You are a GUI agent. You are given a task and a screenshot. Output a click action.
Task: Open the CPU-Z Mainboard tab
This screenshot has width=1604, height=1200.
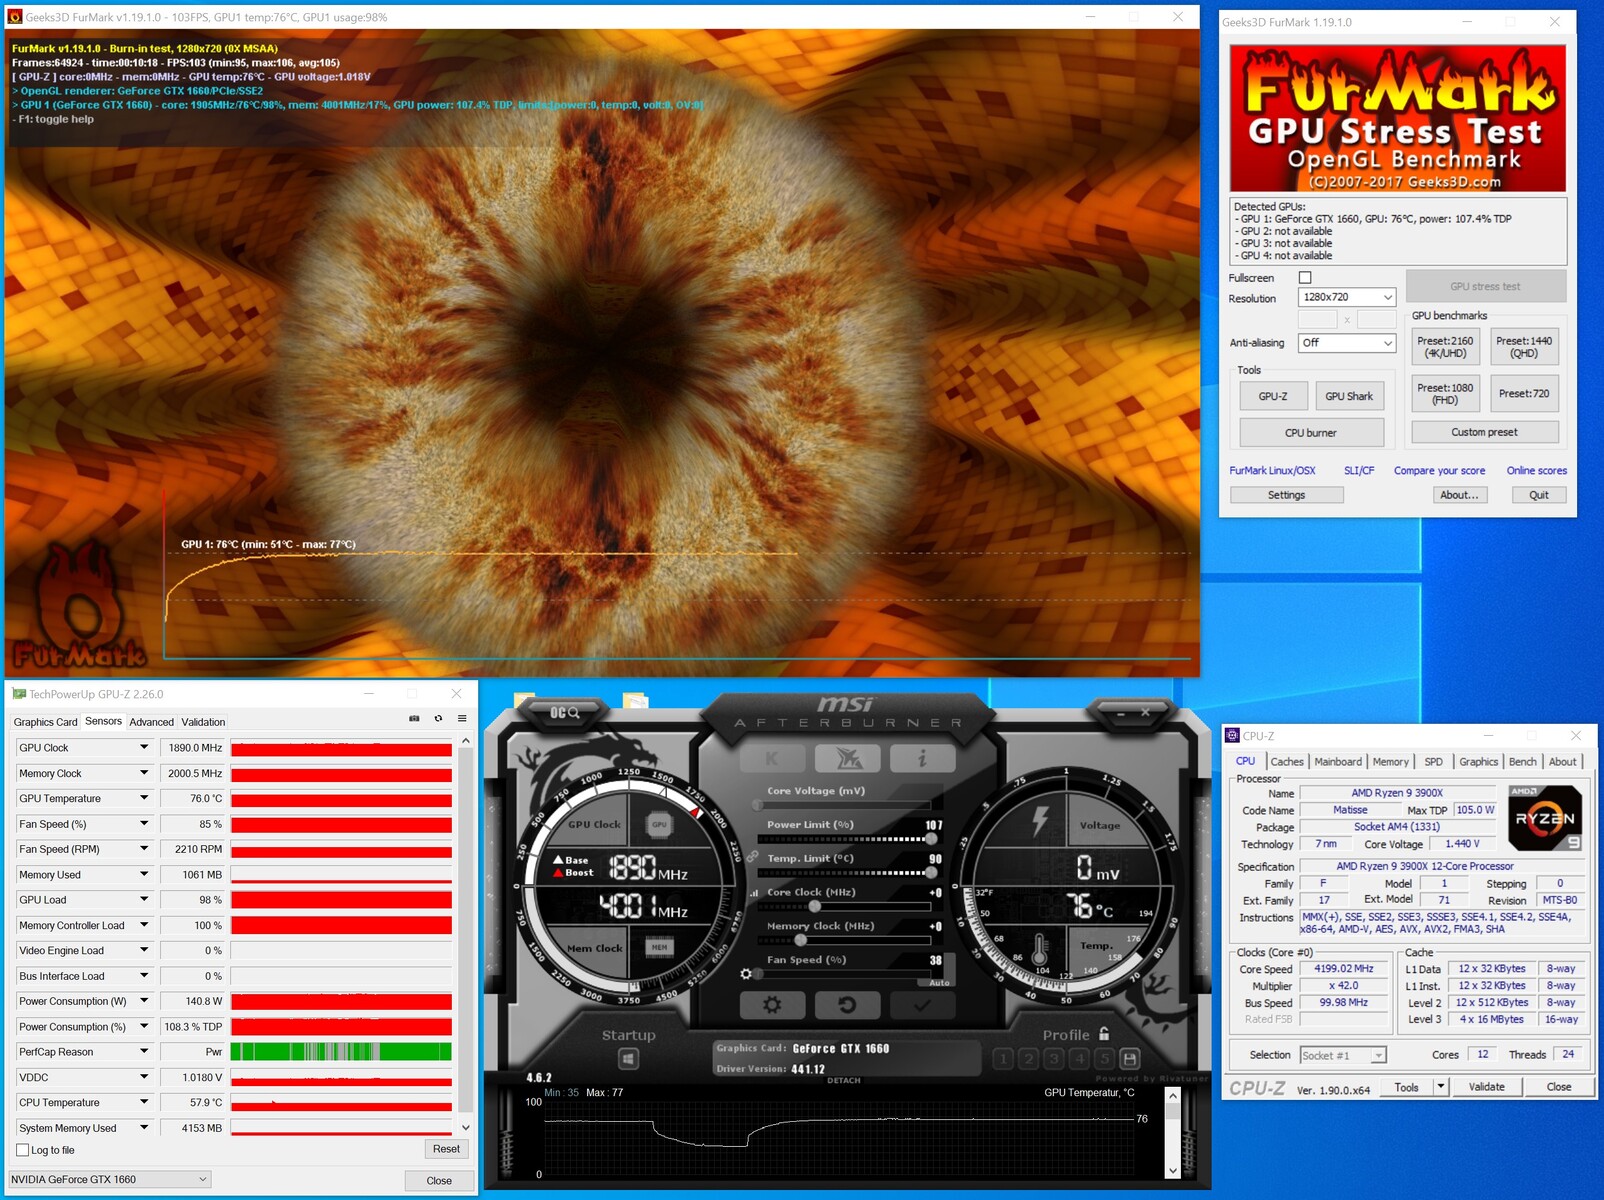1337,762
